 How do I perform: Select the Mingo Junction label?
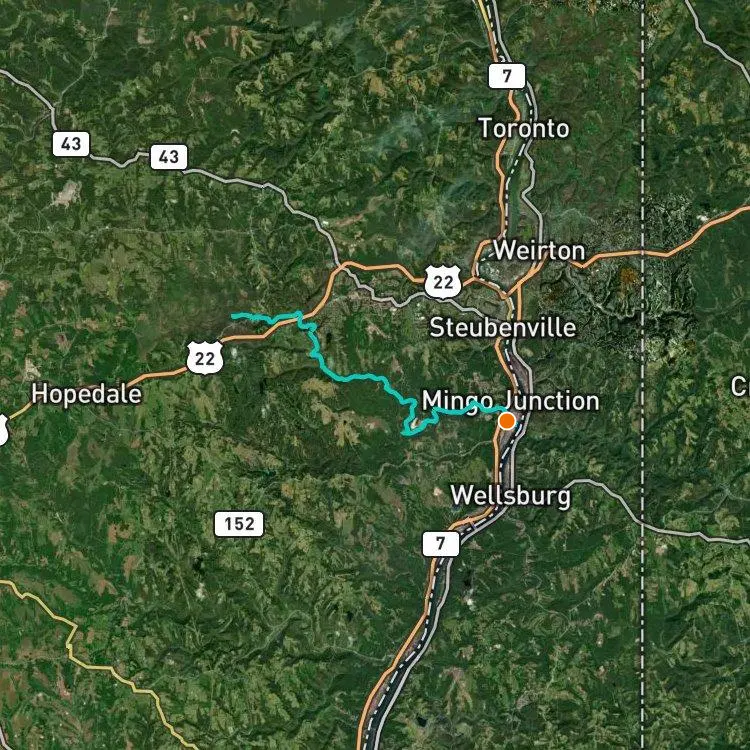coord(510,401)
